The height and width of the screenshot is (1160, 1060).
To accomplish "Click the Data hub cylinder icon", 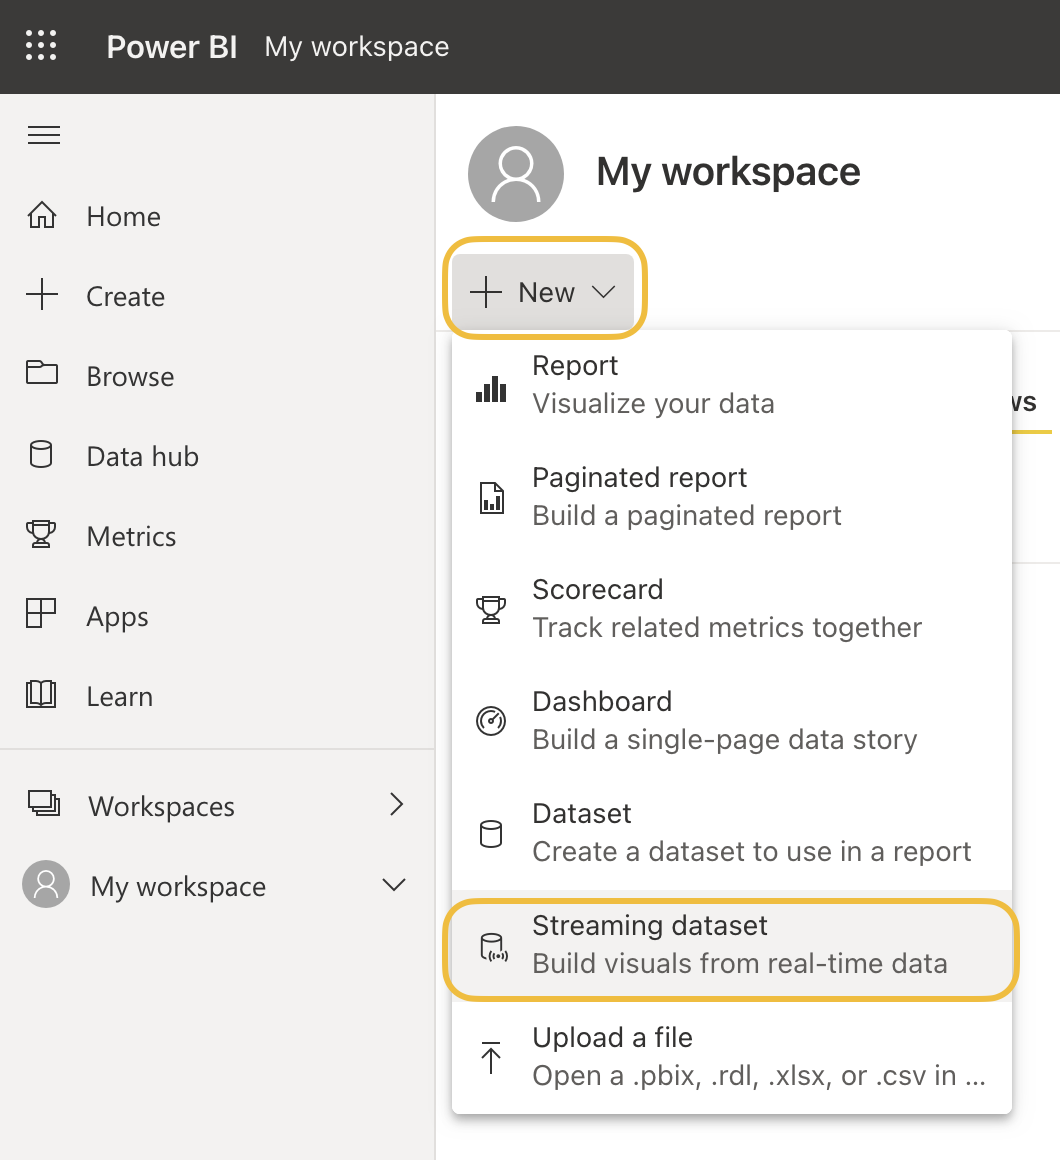I will click(x=41, y=455).
